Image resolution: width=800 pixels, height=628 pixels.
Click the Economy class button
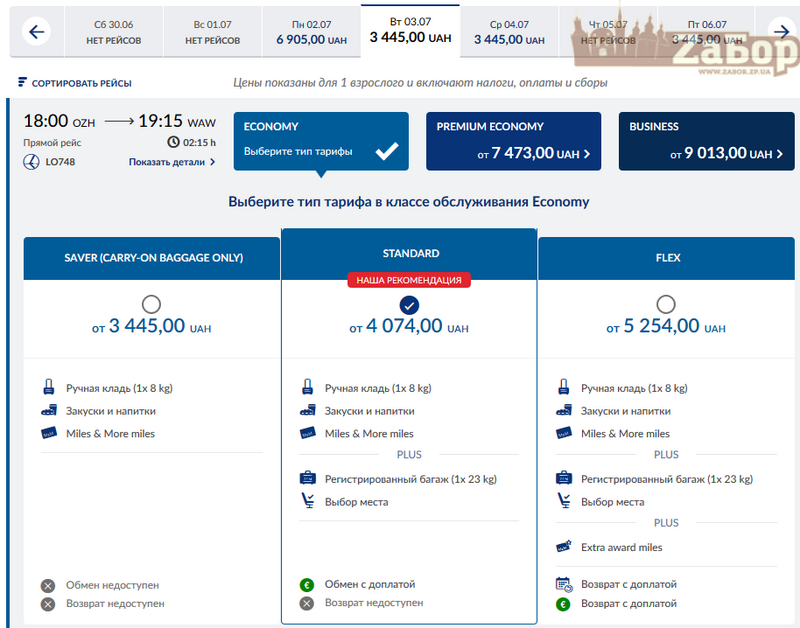pyautogui.click(x=321, y=140)
